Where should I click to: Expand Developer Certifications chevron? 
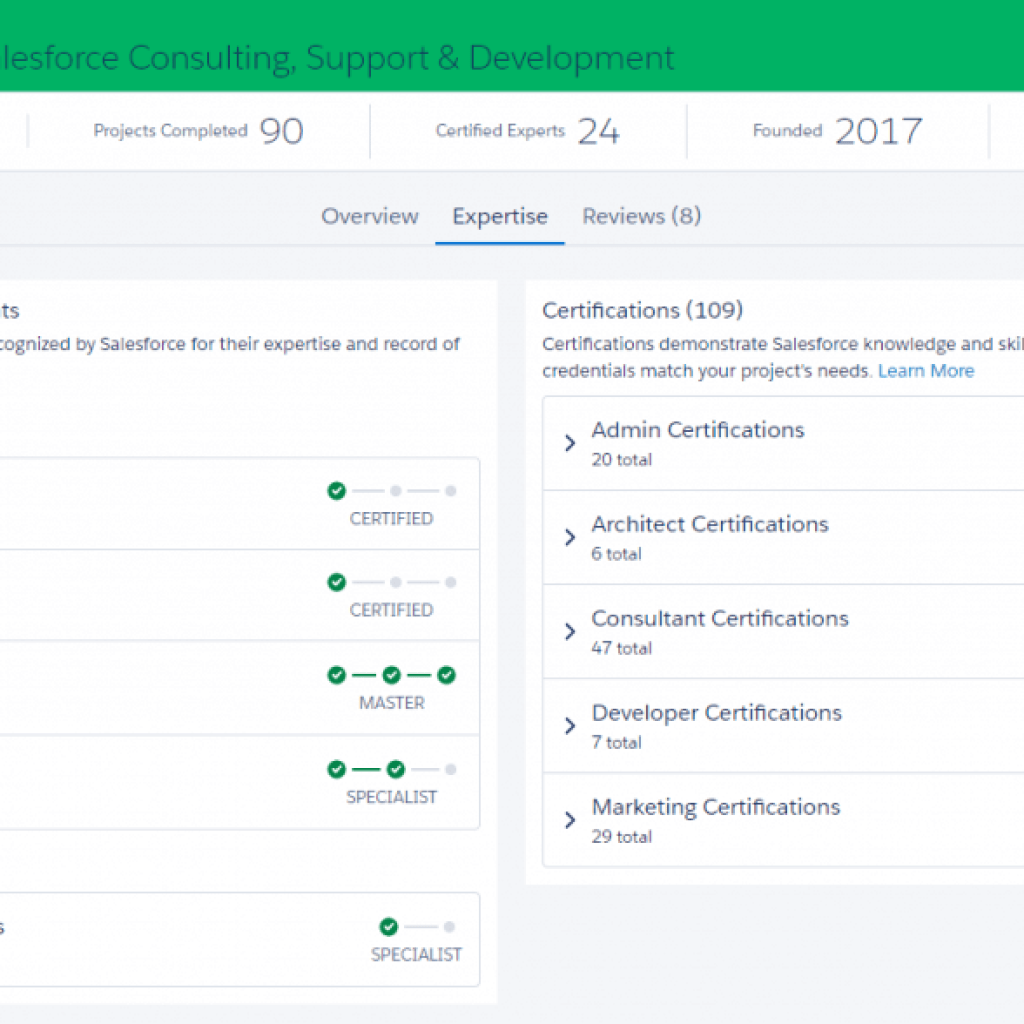point(570,726)
